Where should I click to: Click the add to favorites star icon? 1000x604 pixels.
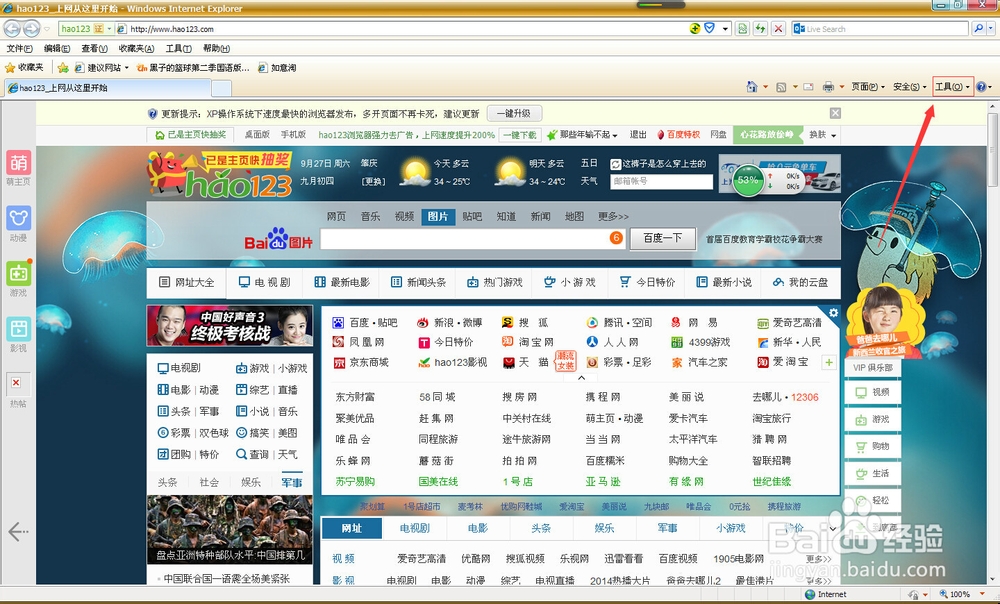(62, 68)
